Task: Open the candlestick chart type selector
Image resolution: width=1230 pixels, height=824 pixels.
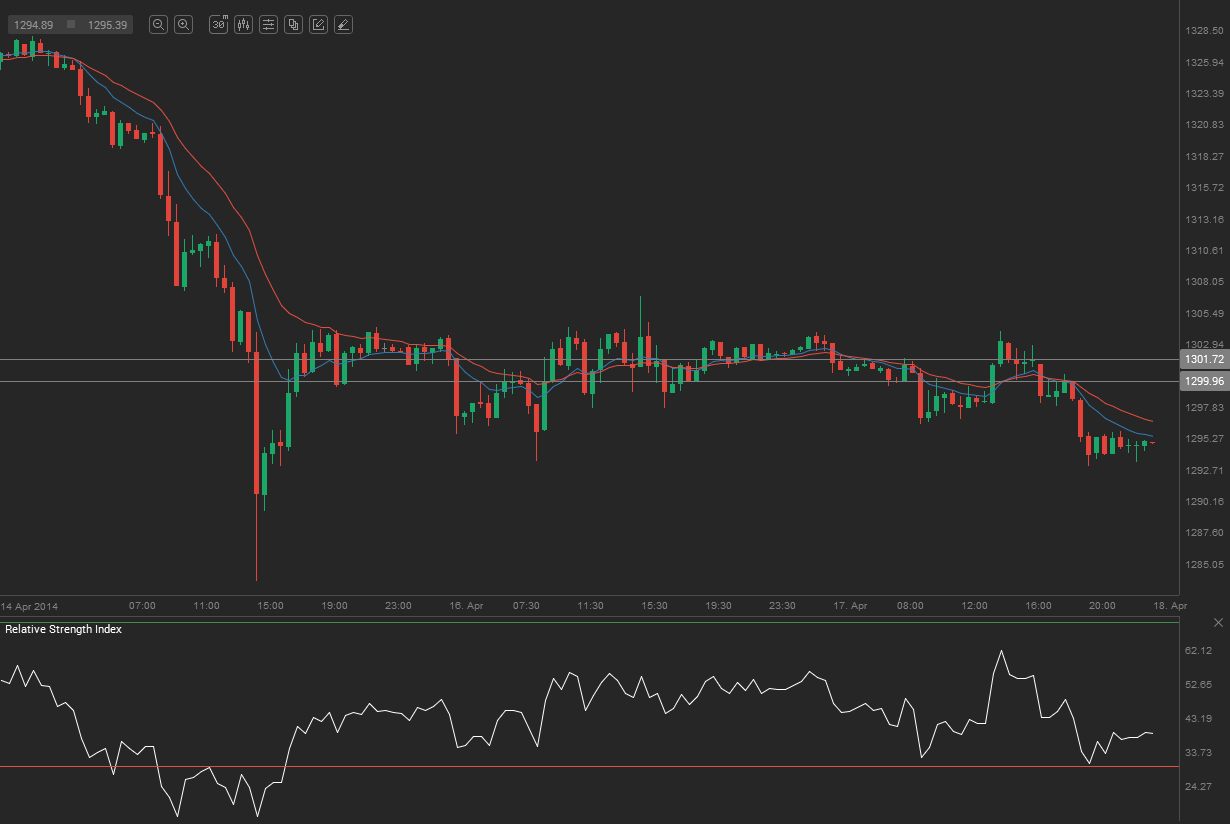Action: pos(243,25)
